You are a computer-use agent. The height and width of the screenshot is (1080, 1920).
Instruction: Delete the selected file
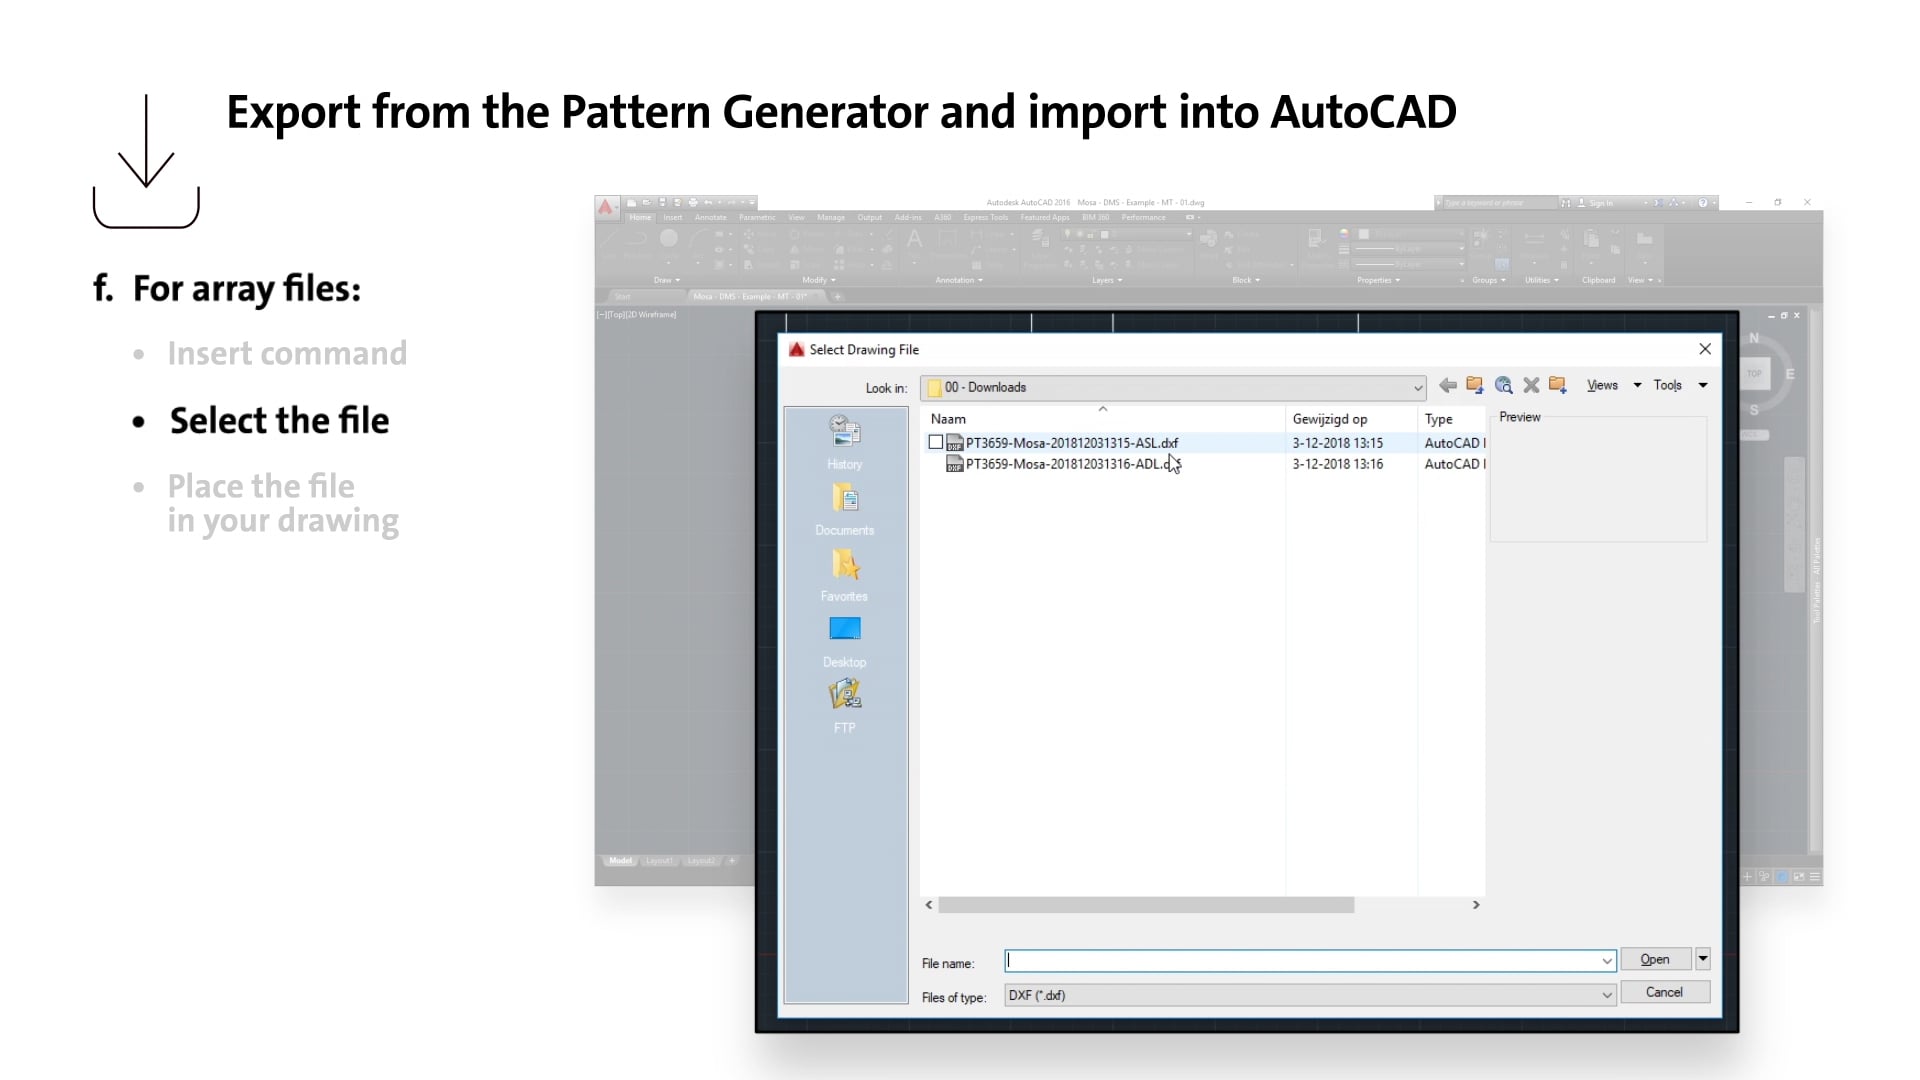pos(1531,385)
